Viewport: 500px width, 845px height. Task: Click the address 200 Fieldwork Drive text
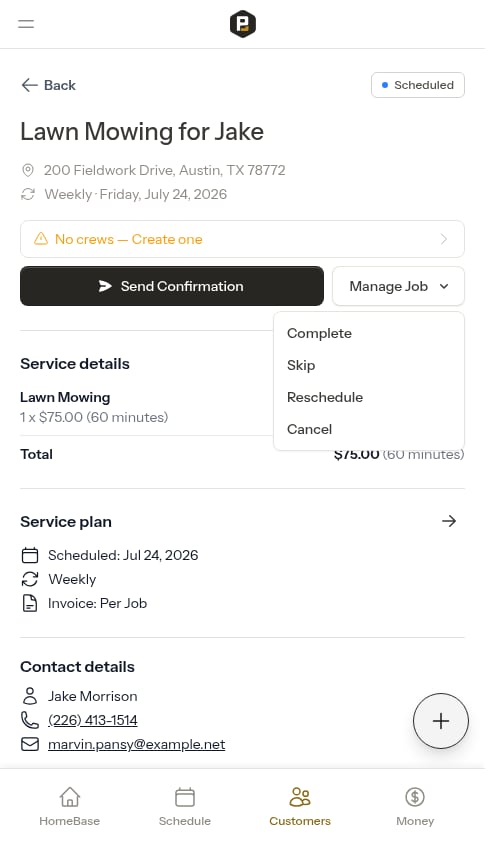pos(164,170)
